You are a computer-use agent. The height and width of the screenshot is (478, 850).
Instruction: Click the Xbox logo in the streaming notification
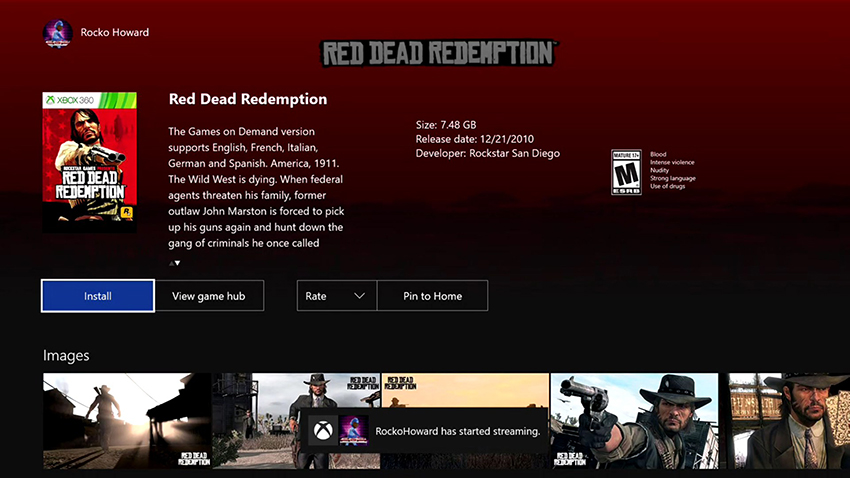pos(323,431)
